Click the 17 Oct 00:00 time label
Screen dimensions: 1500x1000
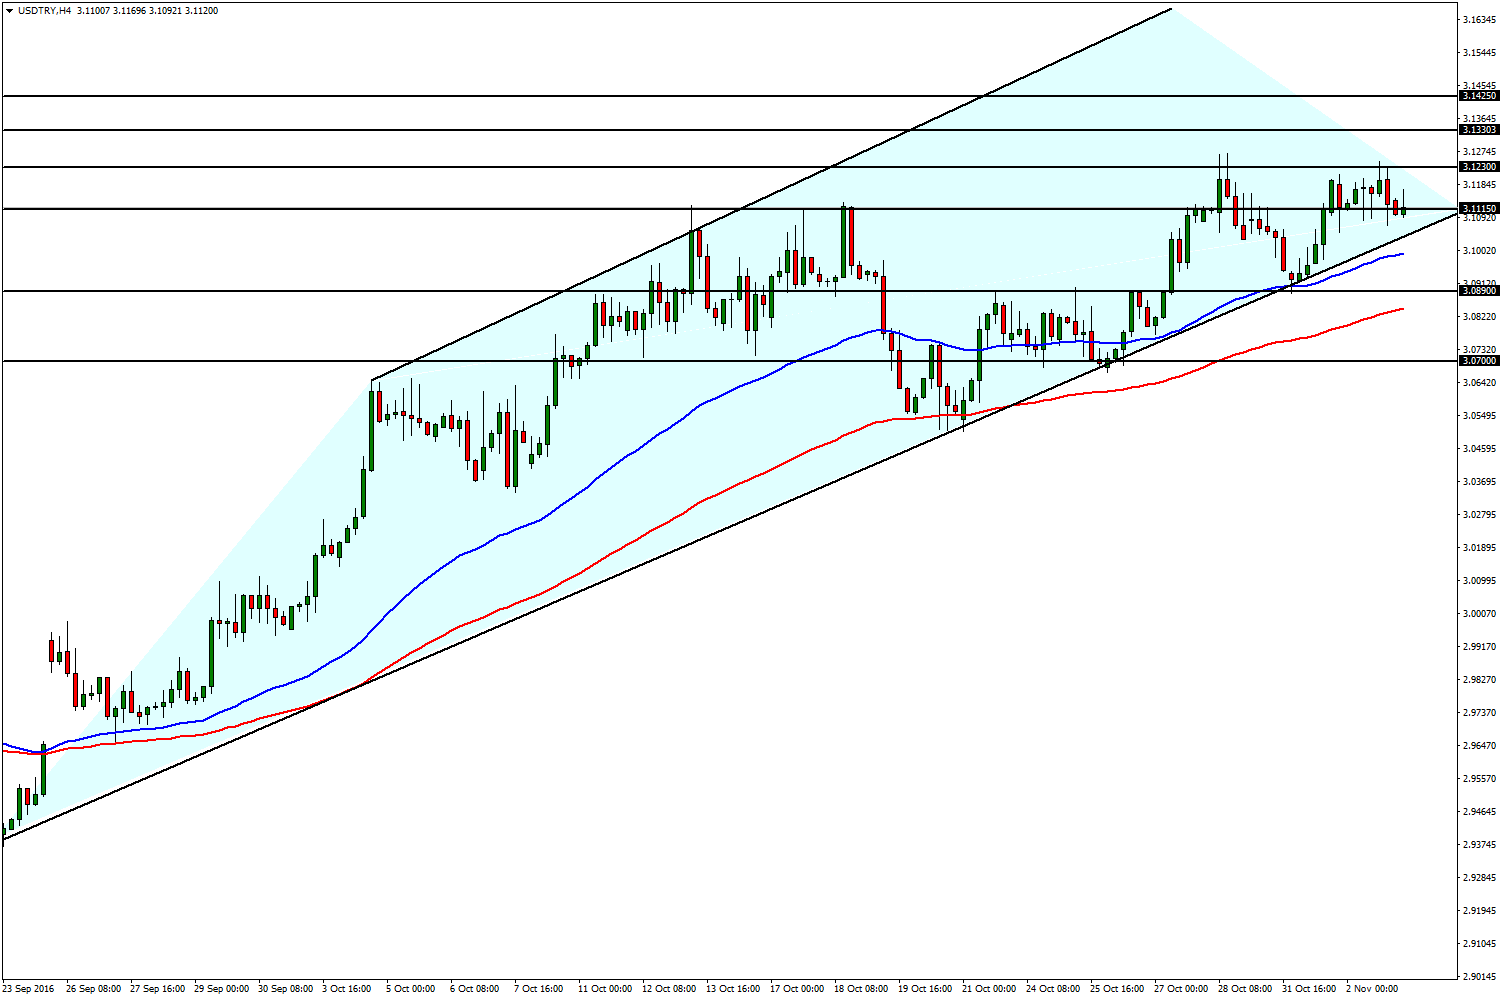point(797,989)
